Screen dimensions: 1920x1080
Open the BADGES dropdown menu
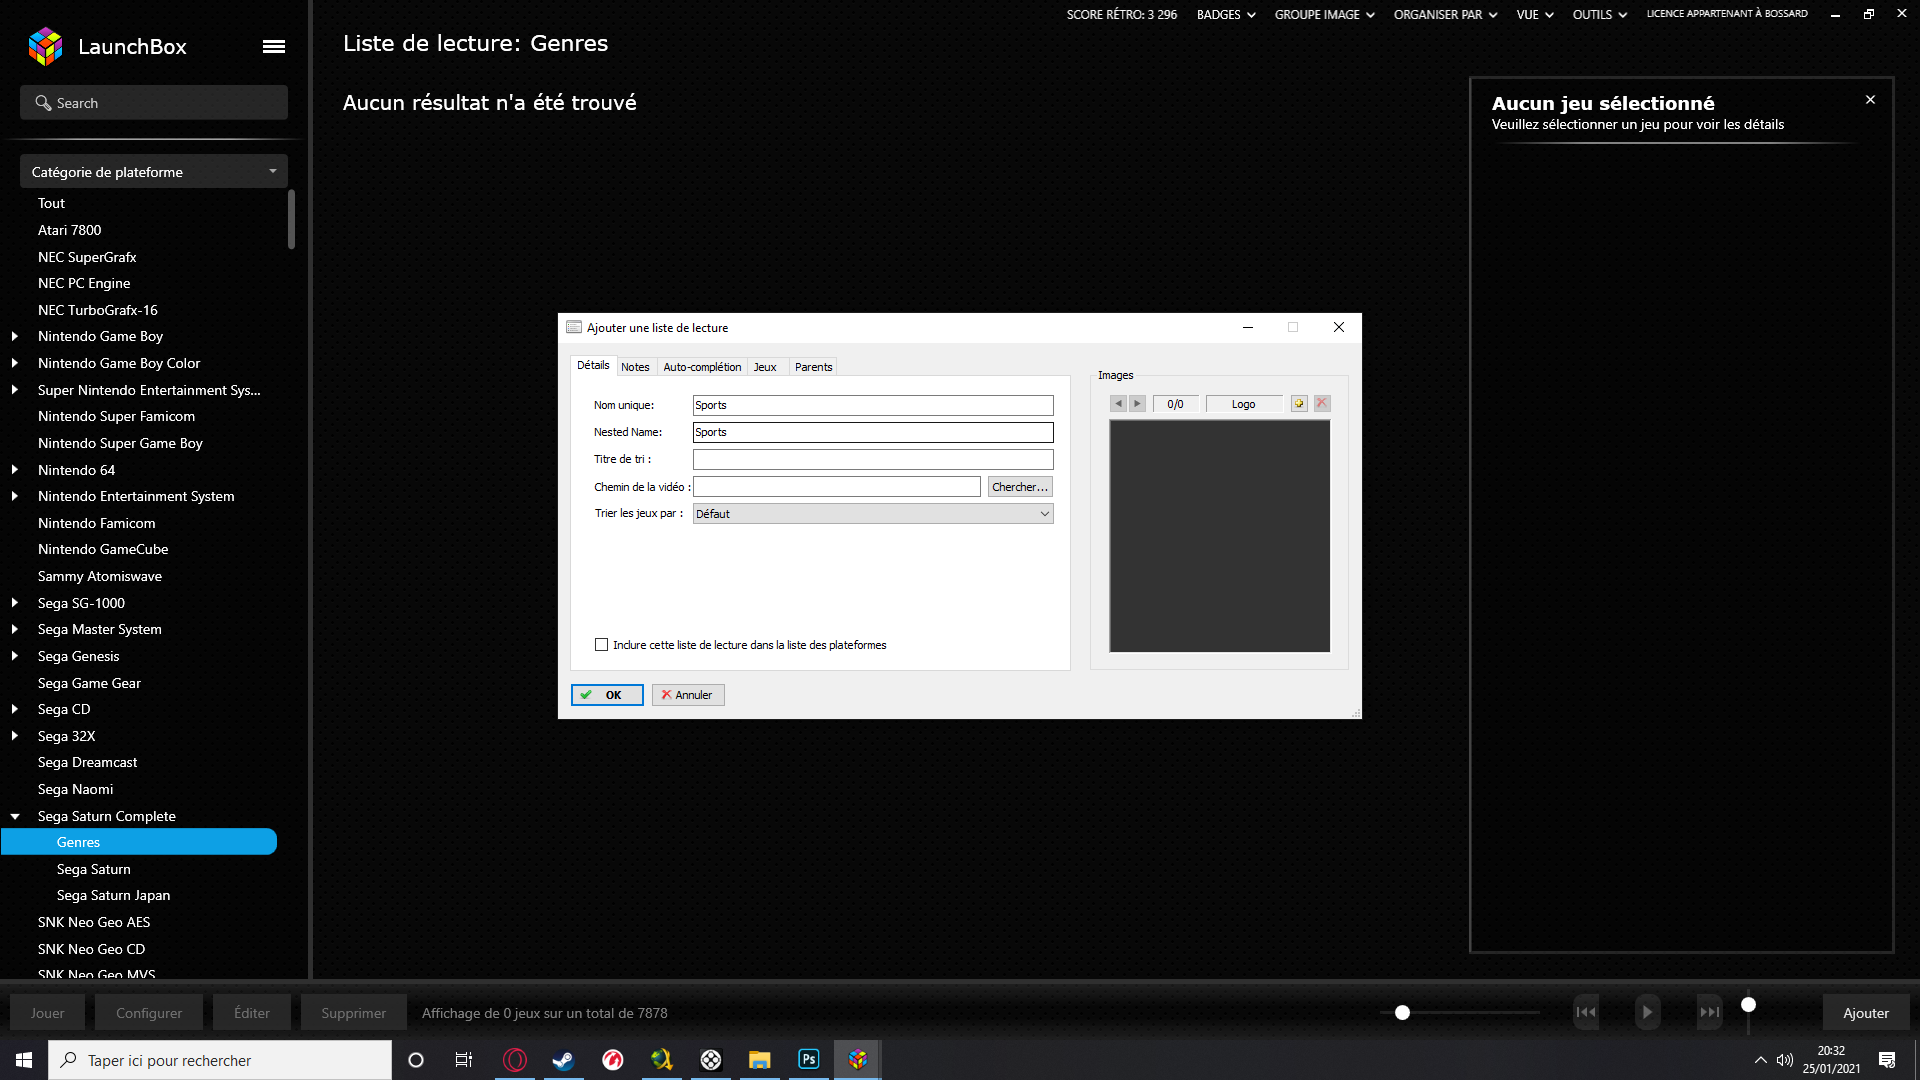[x=1226, y=15]
